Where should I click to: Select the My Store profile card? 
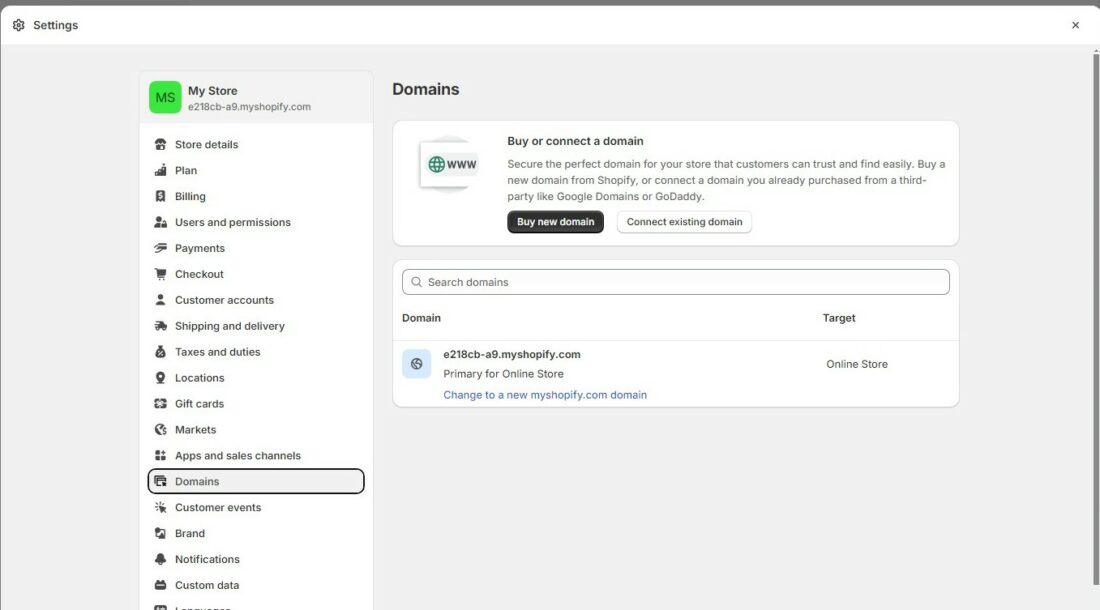coord(256,96)
